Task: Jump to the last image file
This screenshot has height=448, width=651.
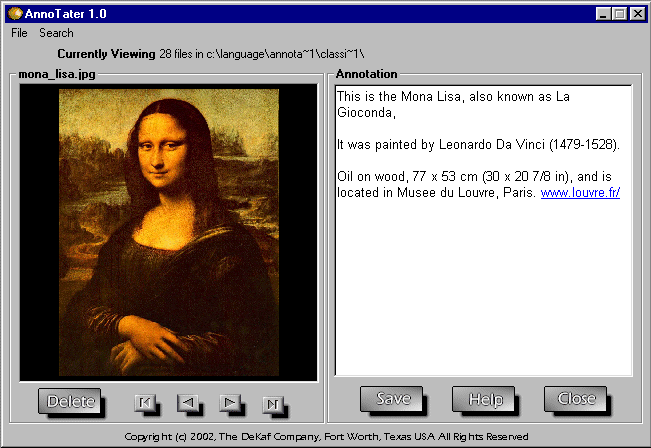Action: click(x=273, y=403)
